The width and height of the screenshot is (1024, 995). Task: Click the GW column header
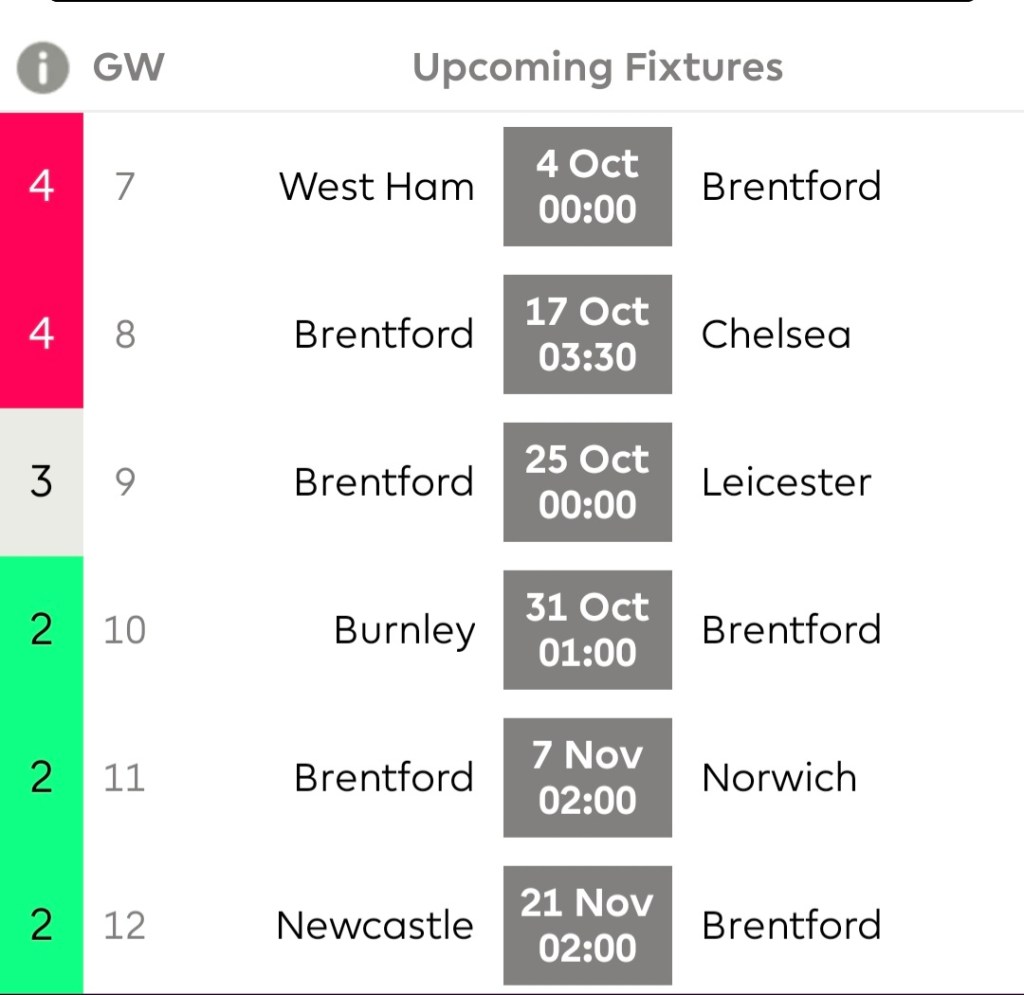click(128, 68)
